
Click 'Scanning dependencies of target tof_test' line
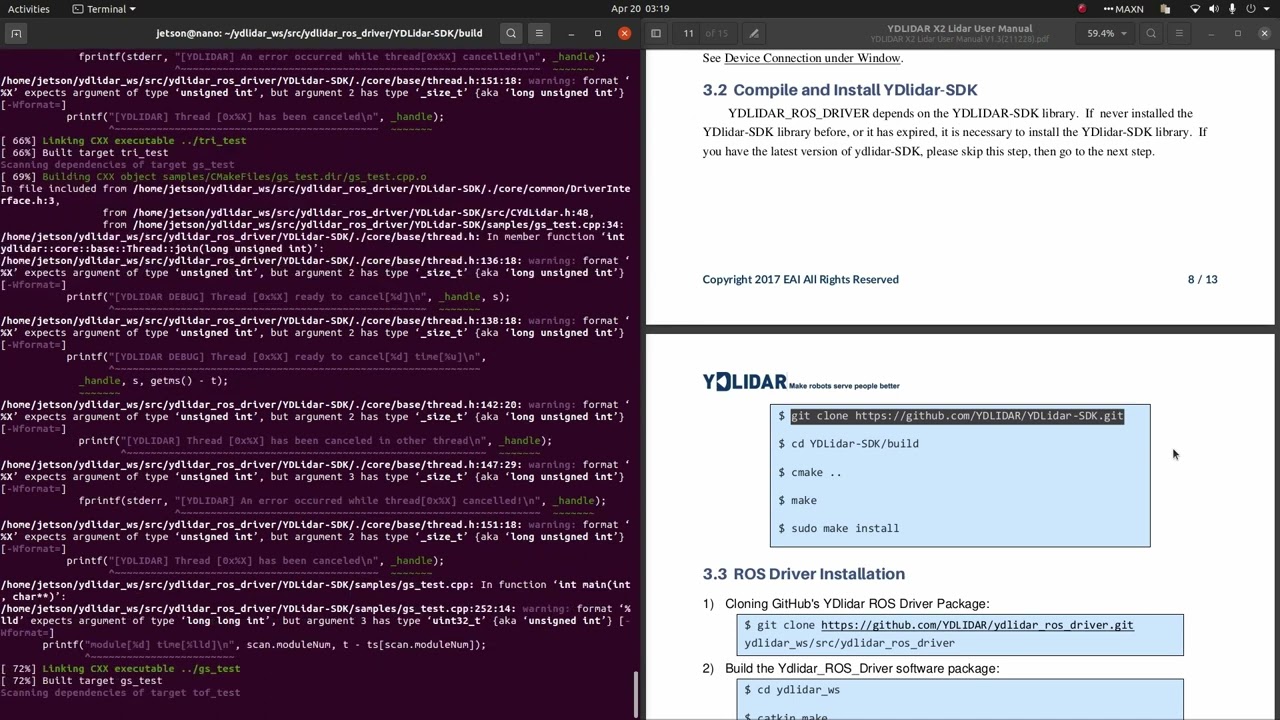(120, 693)
